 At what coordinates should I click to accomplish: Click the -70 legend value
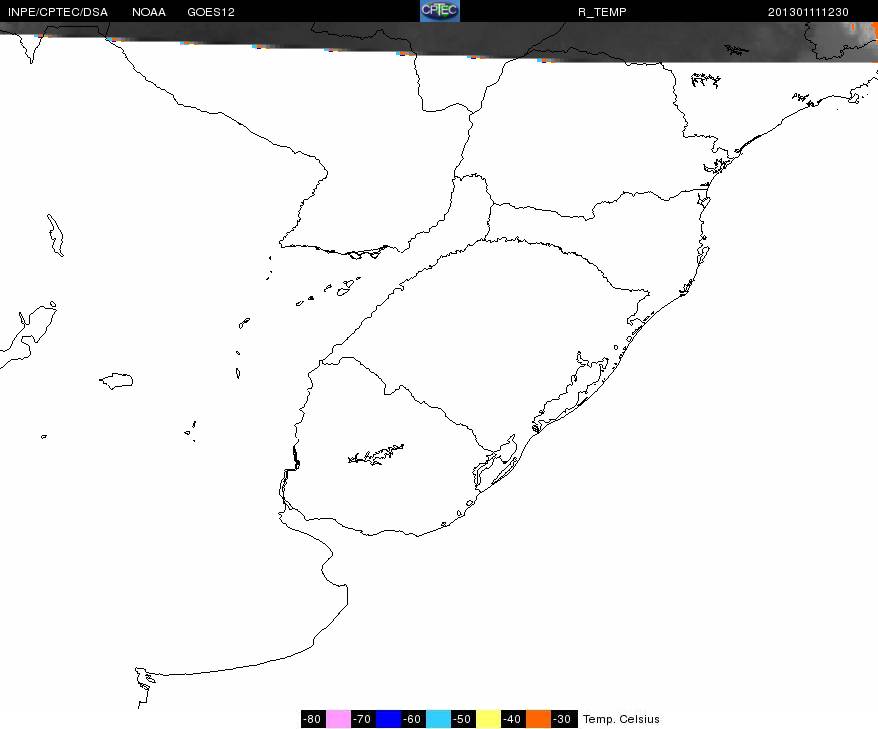click(363, 719)
